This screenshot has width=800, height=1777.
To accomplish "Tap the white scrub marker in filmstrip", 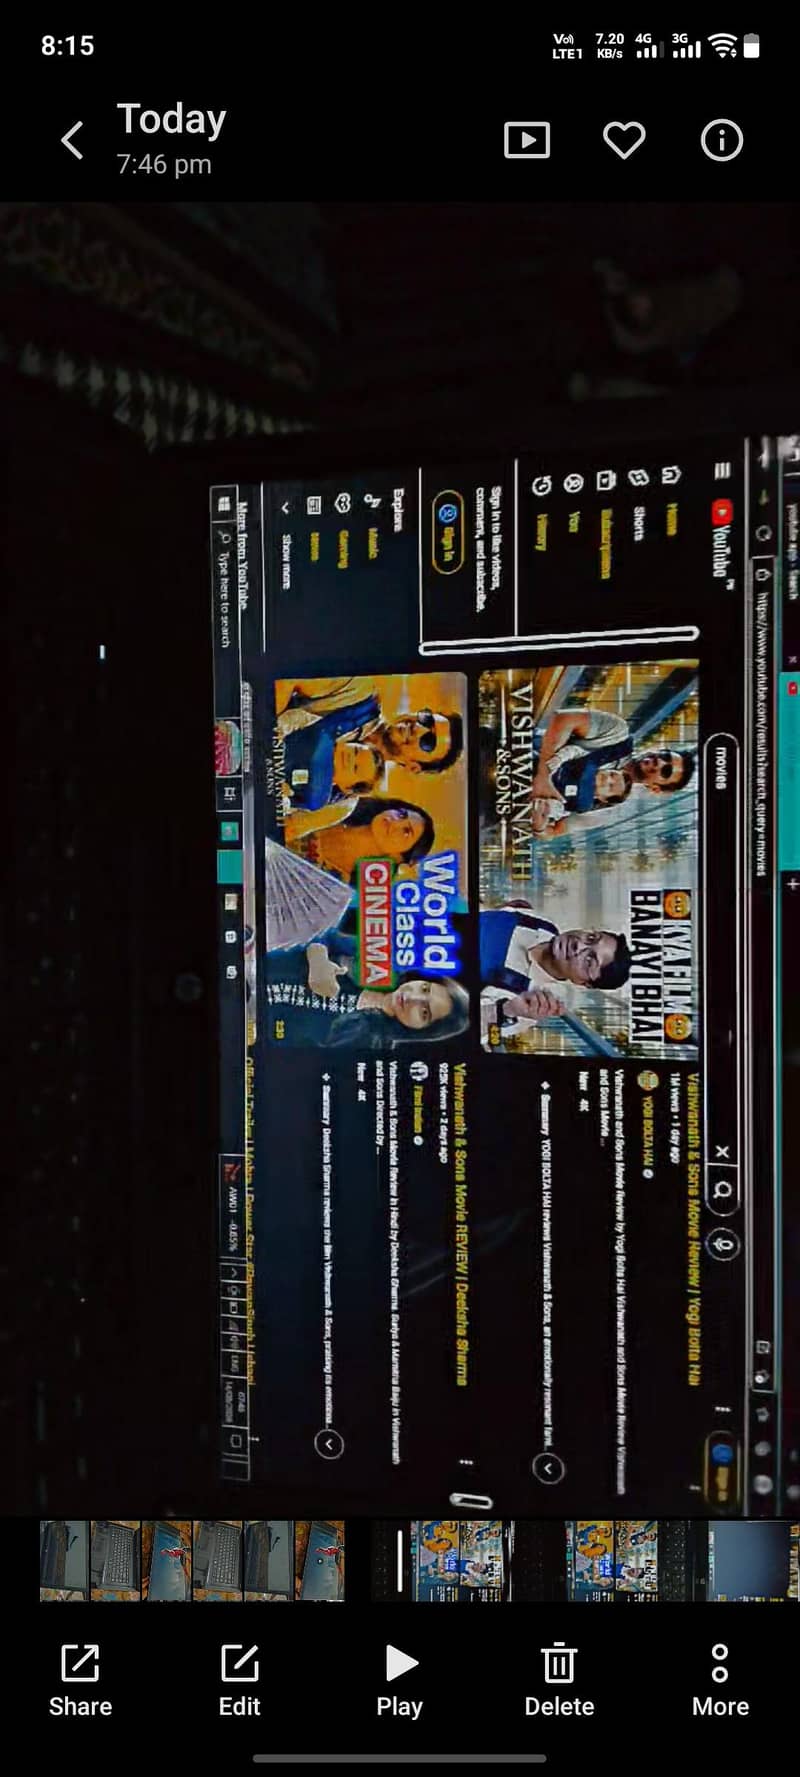I will [x=400, y=1560].
